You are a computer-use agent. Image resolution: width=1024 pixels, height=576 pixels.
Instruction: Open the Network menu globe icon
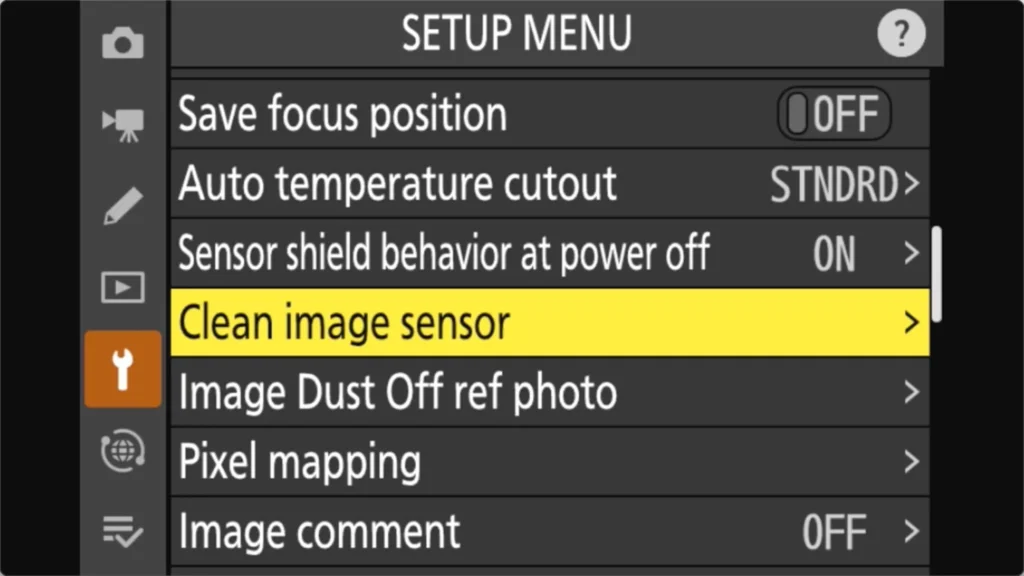pos(123,451)
